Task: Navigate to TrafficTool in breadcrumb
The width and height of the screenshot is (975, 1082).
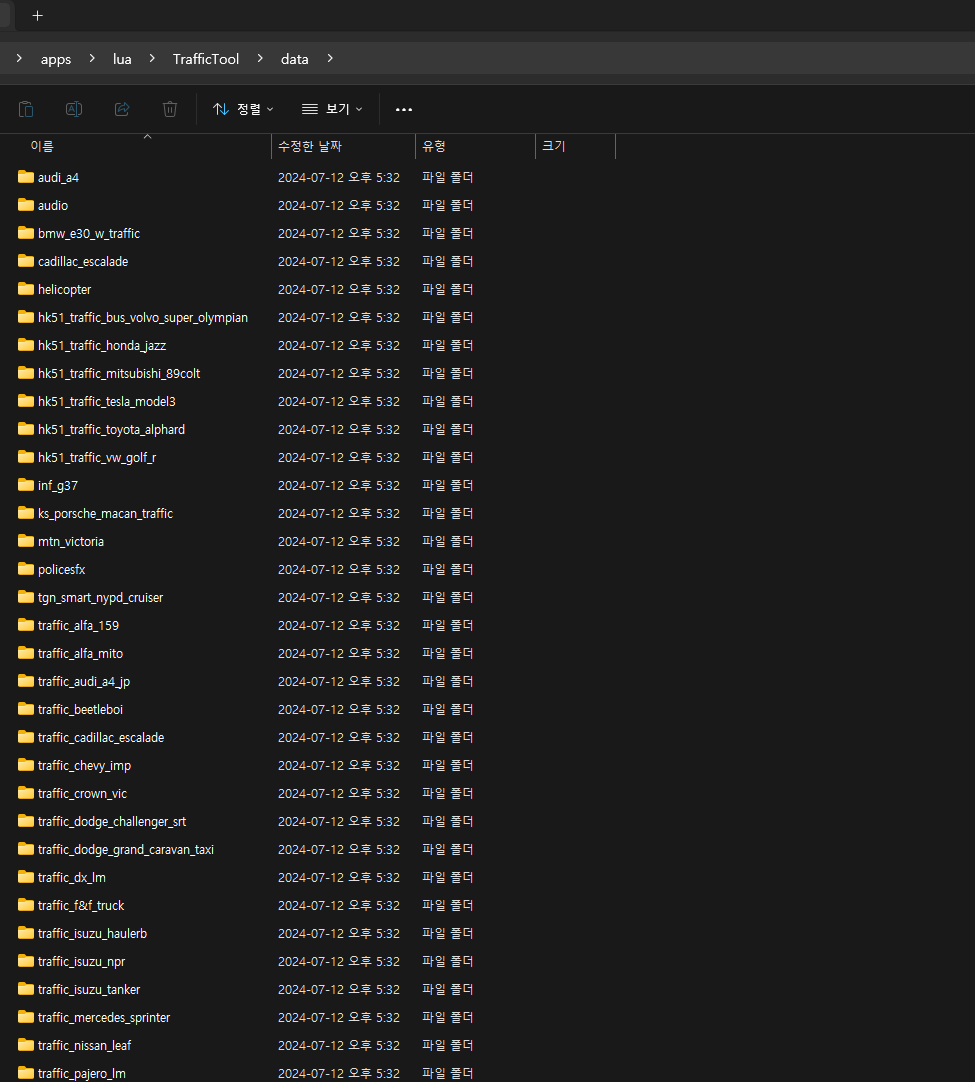Action: pos(206,59)
